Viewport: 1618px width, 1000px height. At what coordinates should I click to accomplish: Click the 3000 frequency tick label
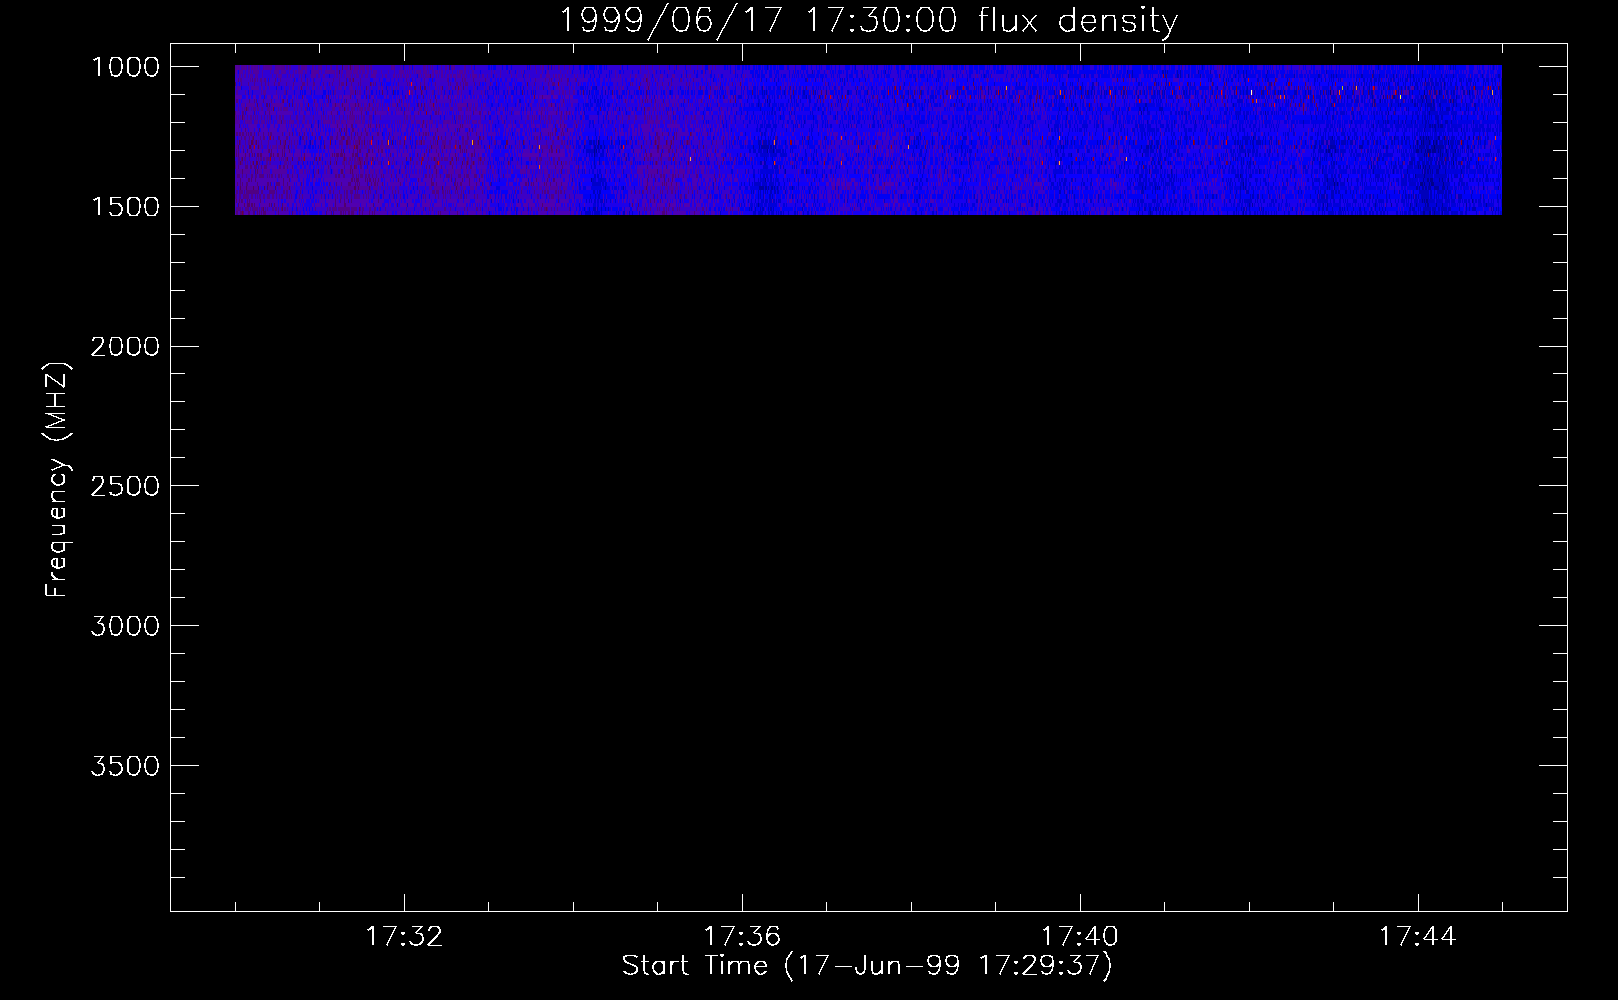(125, 627)
